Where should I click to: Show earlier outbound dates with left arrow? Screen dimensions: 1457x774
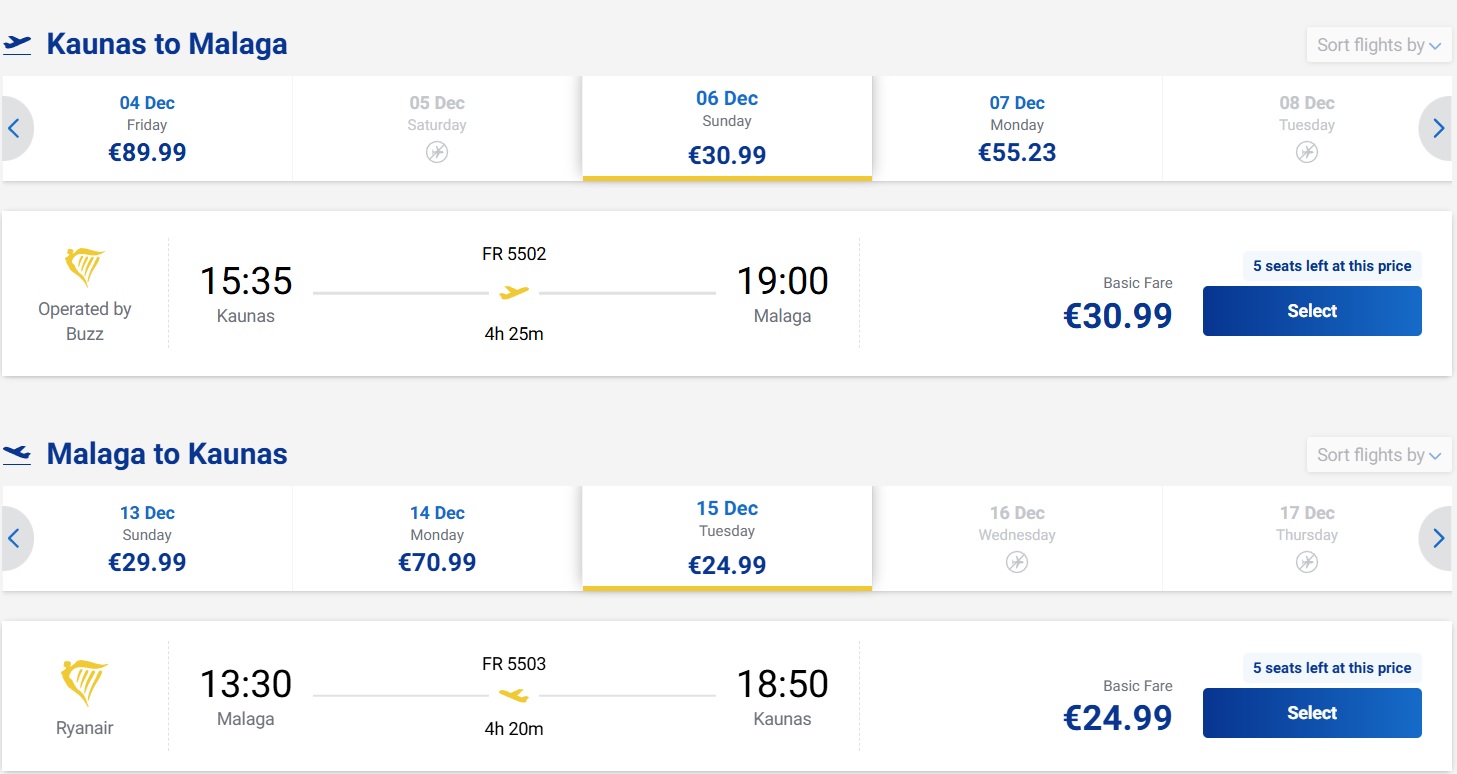tap(16, 128)
